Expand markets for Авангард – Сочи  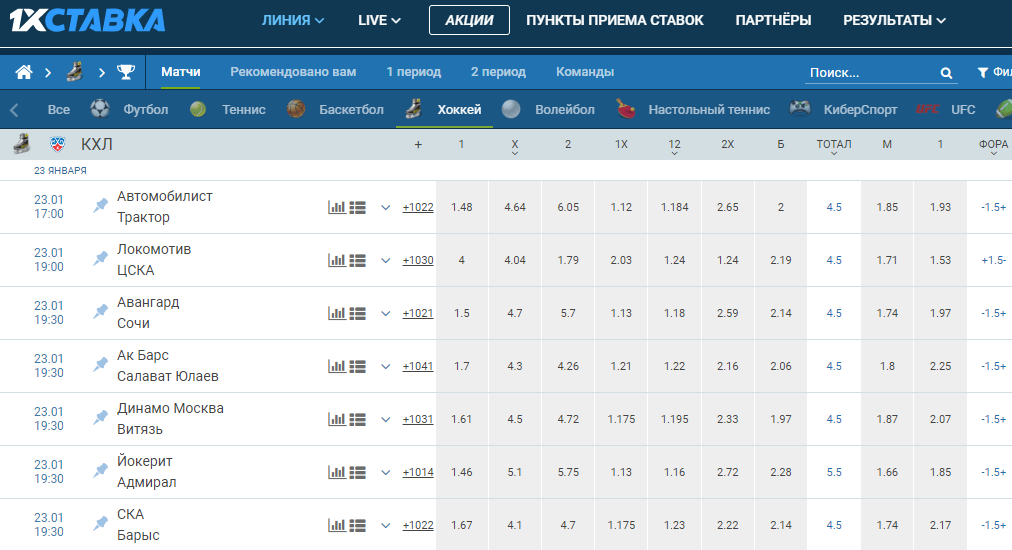pos(385,314)
